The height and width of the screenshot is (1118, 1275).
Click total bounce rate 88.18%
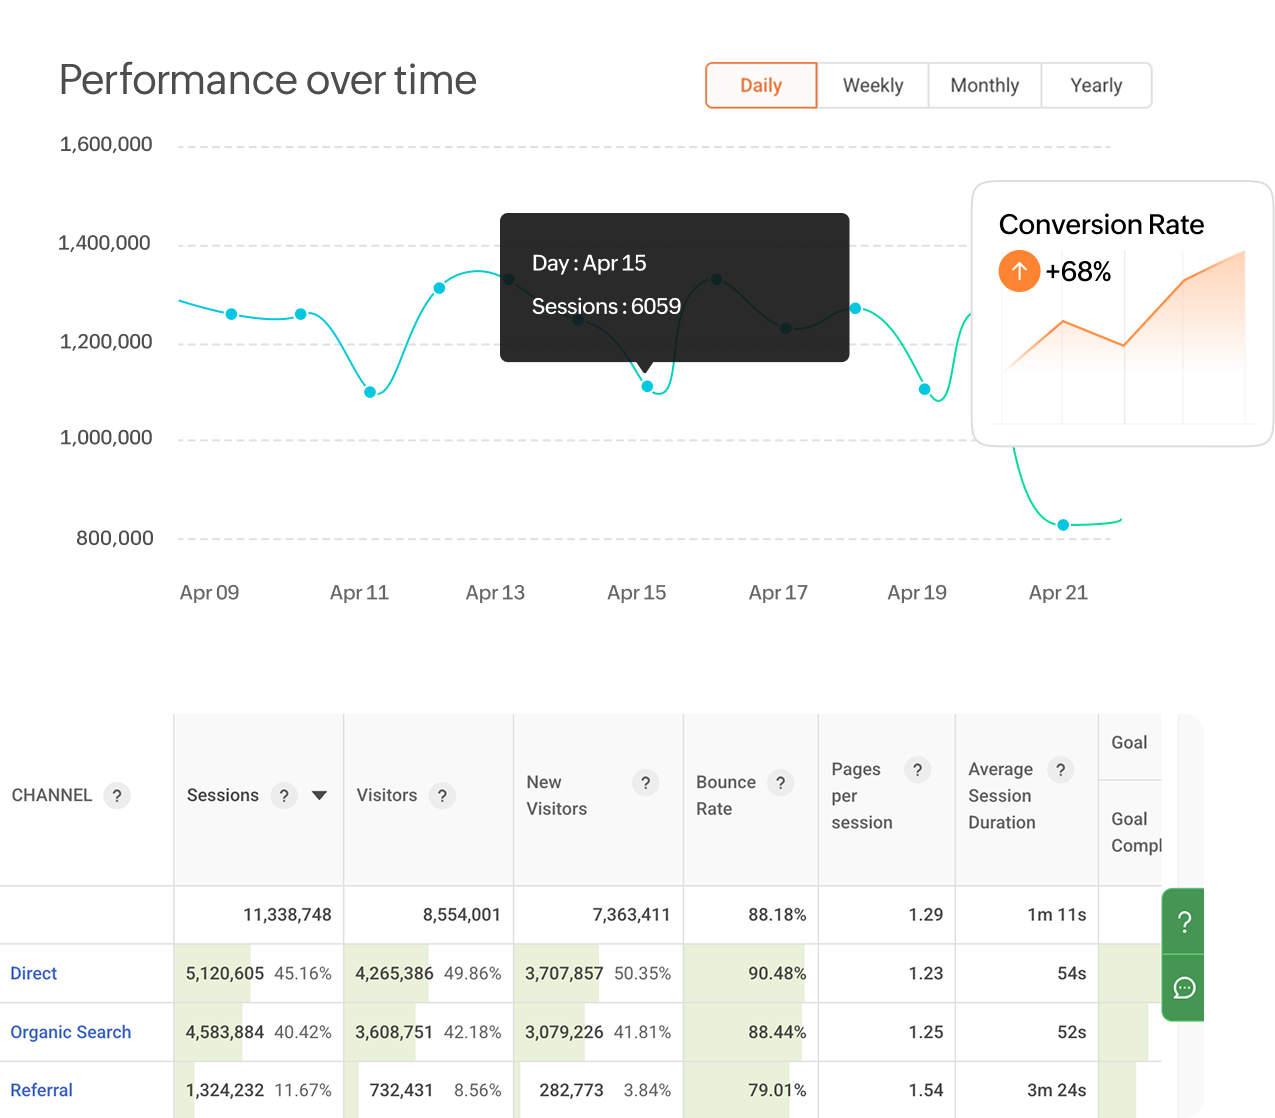[x=777, y=915]
